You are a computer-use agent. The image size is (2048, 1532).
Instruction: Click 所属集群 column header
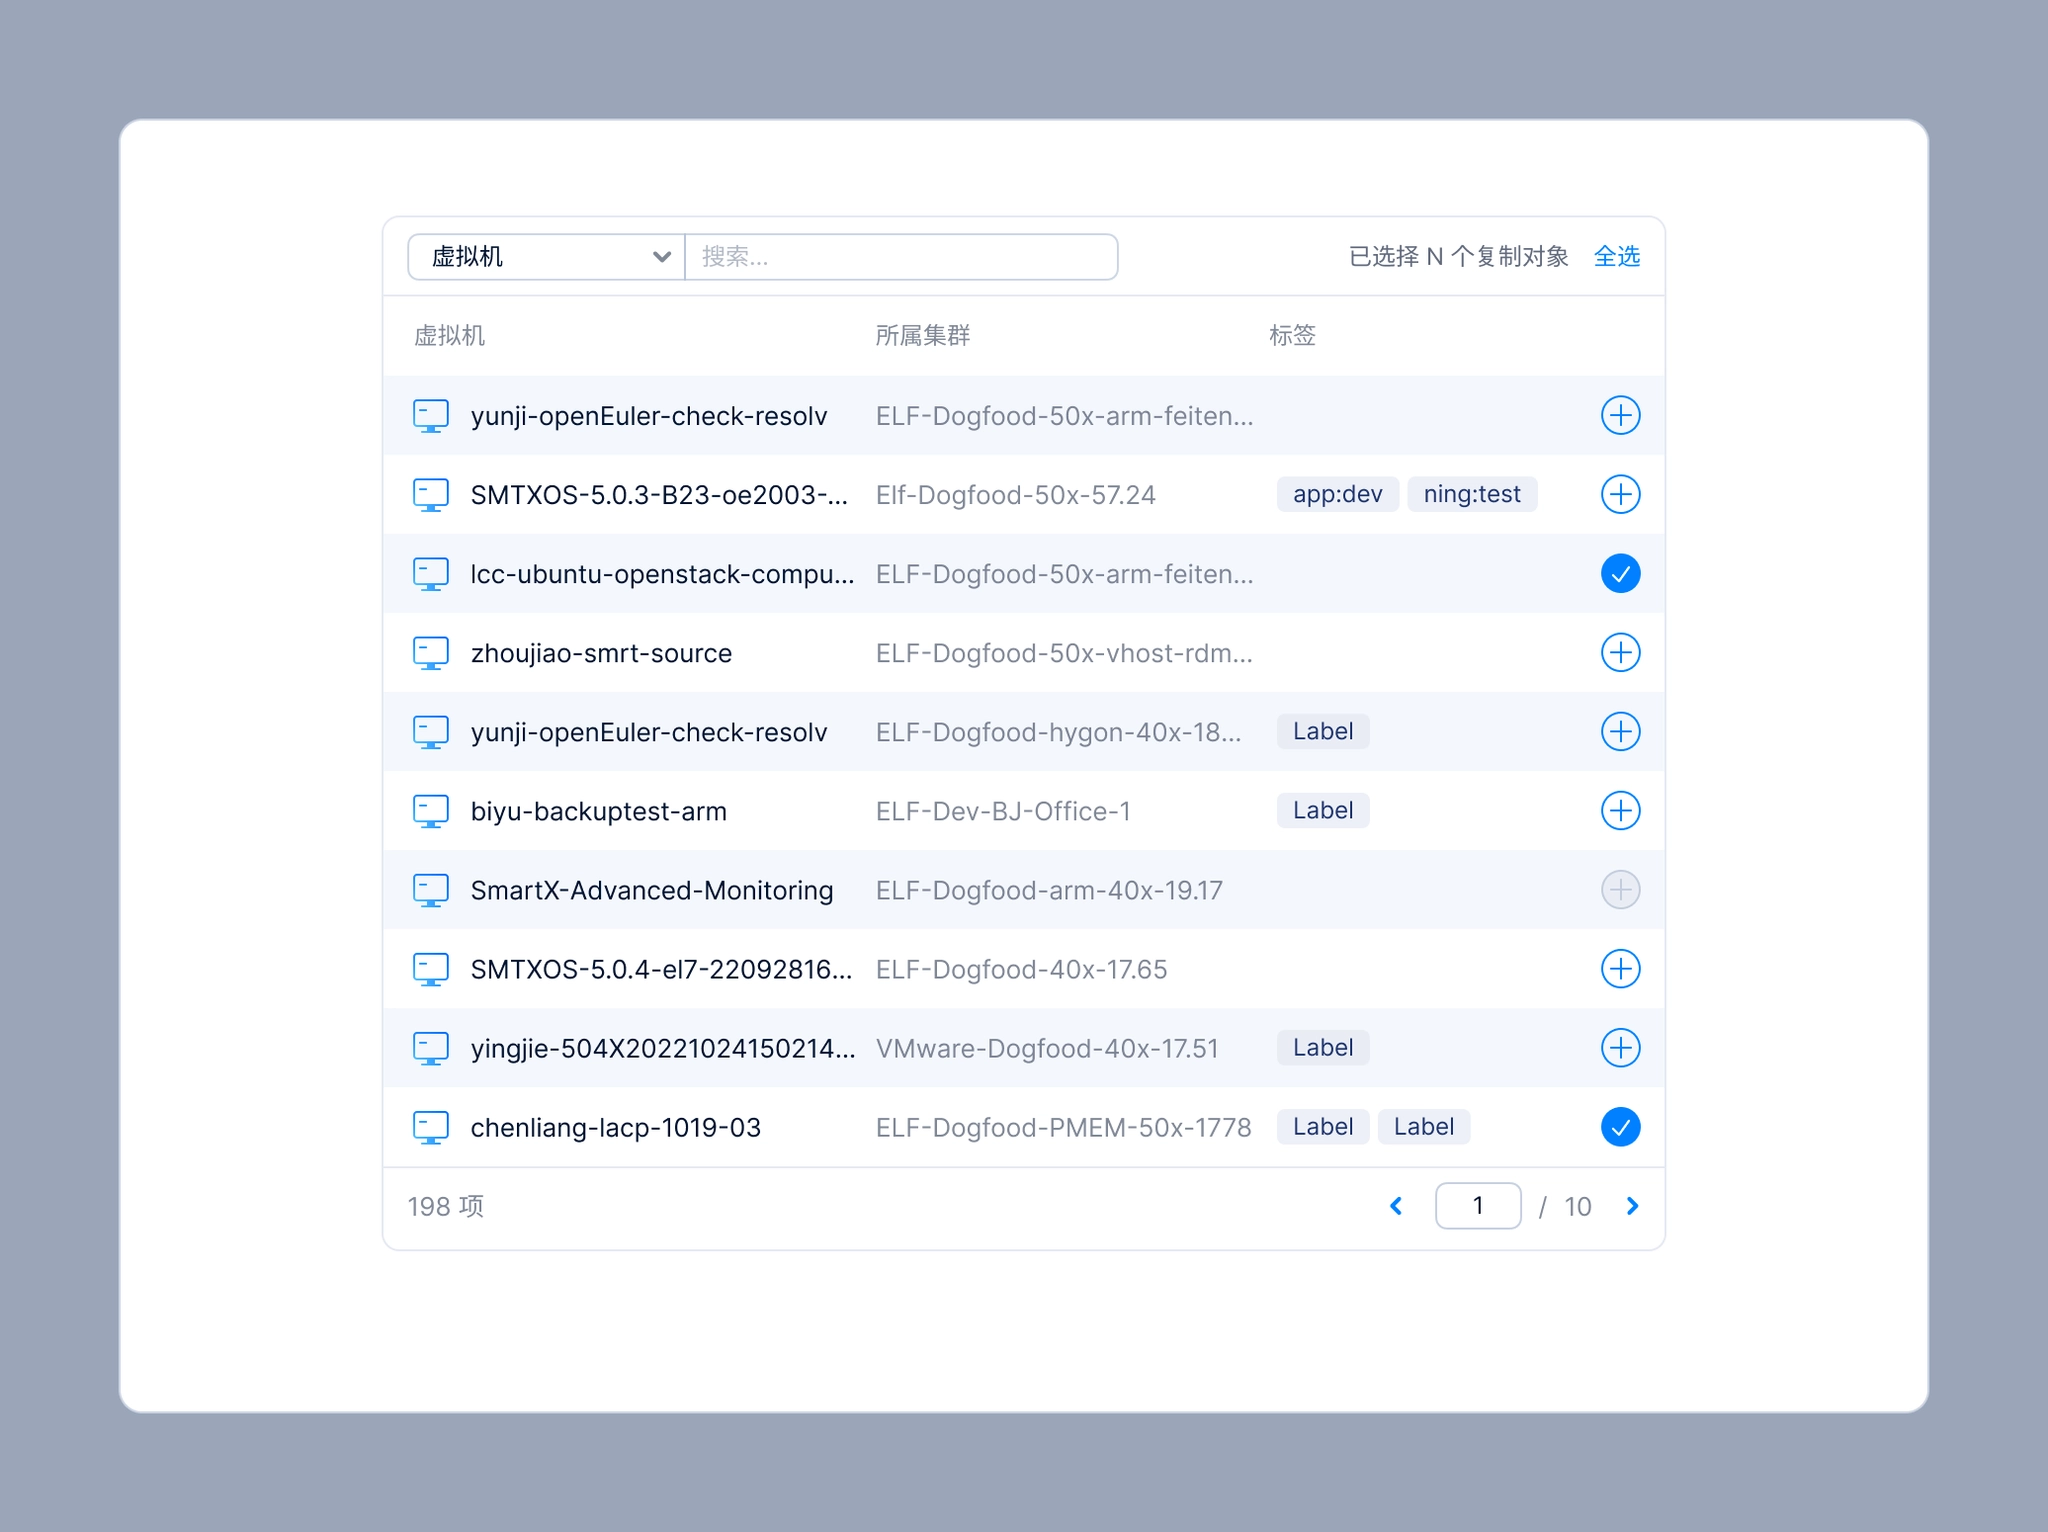coord(922,336)
